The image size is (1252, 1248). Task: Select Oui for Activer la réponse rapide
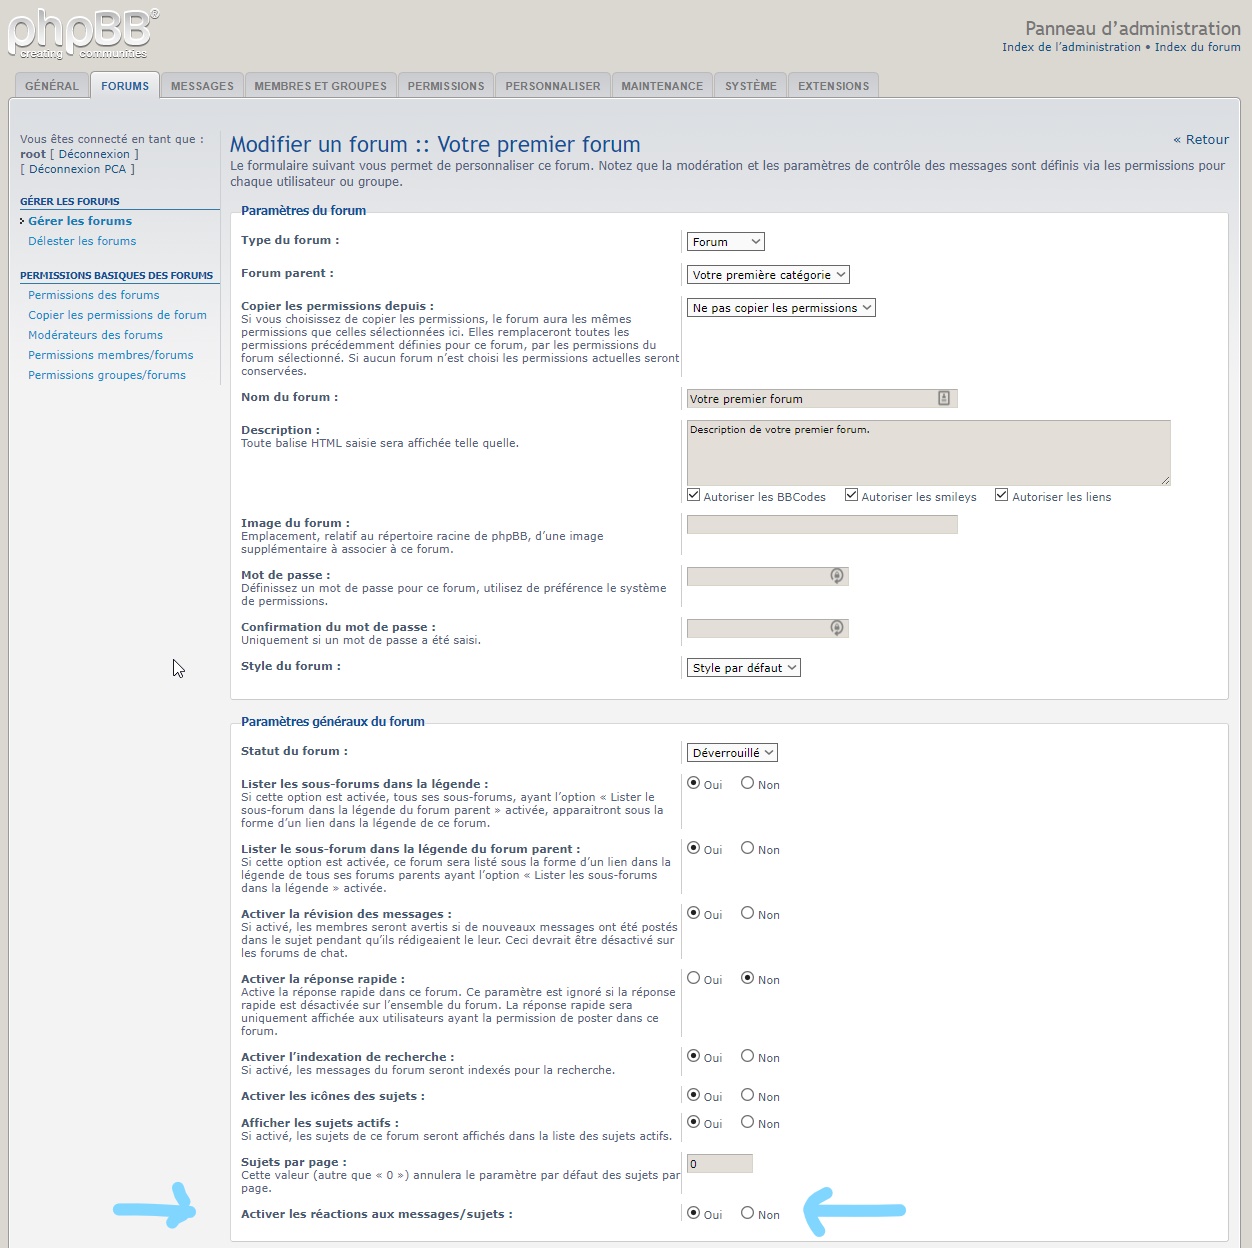point(693,978)
